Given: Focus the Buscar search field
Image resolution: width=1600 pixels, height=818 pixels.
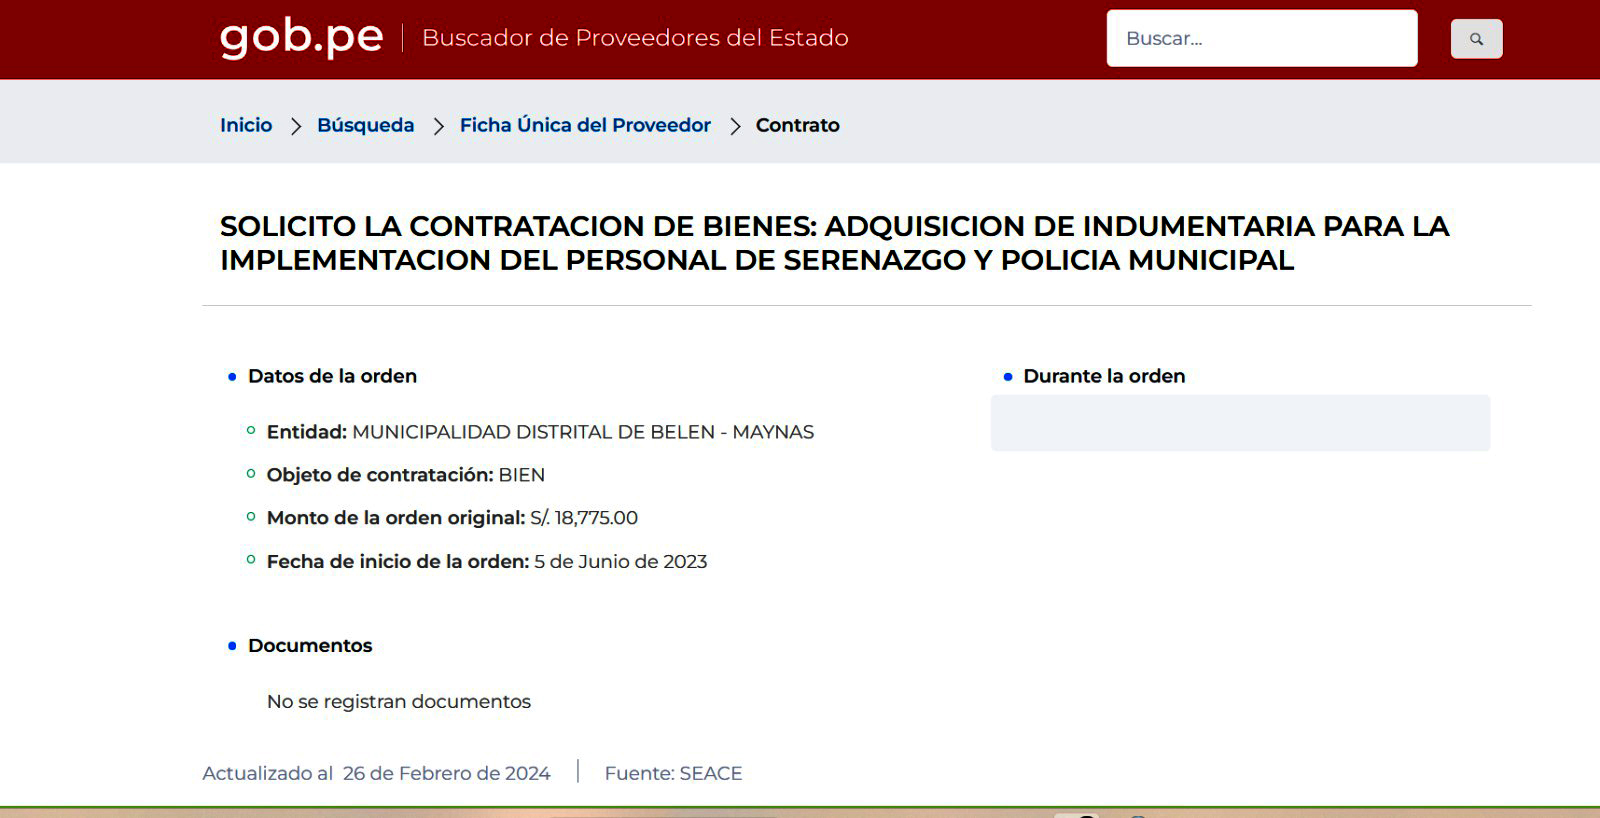Looking at the screenshot, I should (1261, 39).
